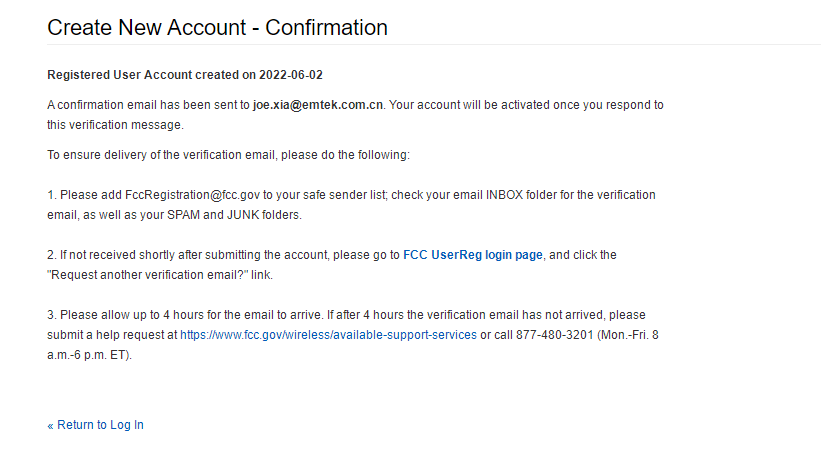The height and width of the screenshot is (451, 821).
Task: Open the FCC UserReg login page link
Action: pos(473,255)
